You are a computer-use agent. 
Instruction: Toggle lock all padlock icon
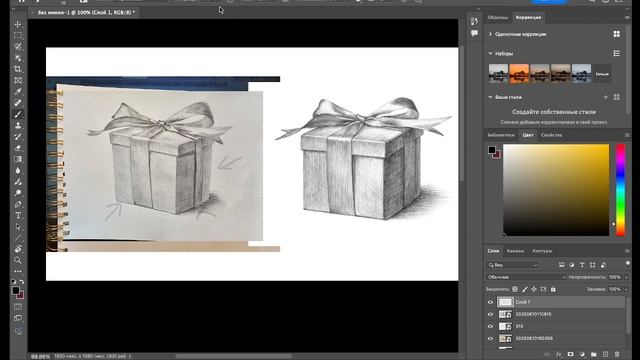[x=553, y=289]
